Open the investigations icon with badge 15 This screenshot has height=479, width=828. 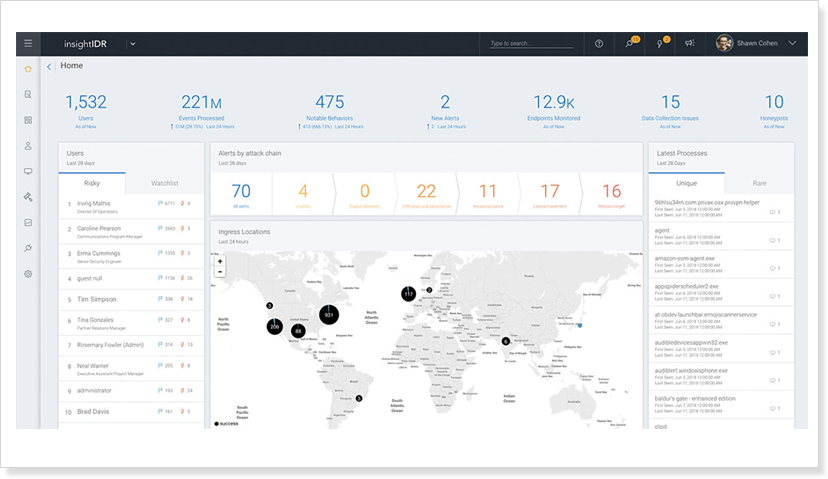pyautogui.click(x=631, y=43)
